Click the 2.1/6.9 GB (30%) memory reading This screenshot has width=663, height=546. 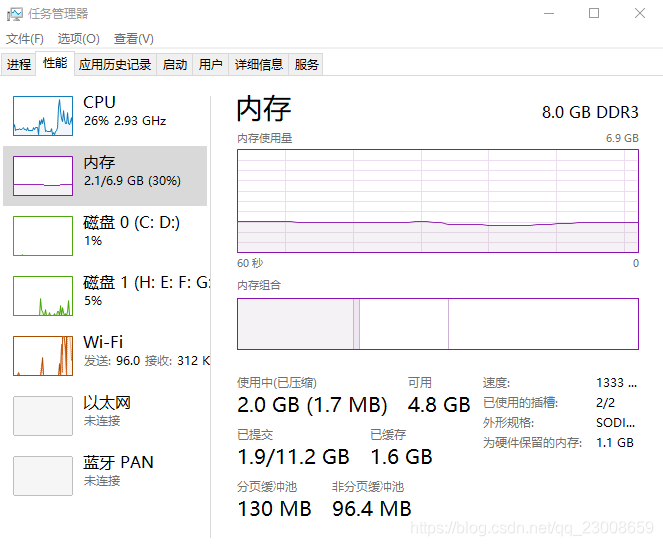coord(132,181)
